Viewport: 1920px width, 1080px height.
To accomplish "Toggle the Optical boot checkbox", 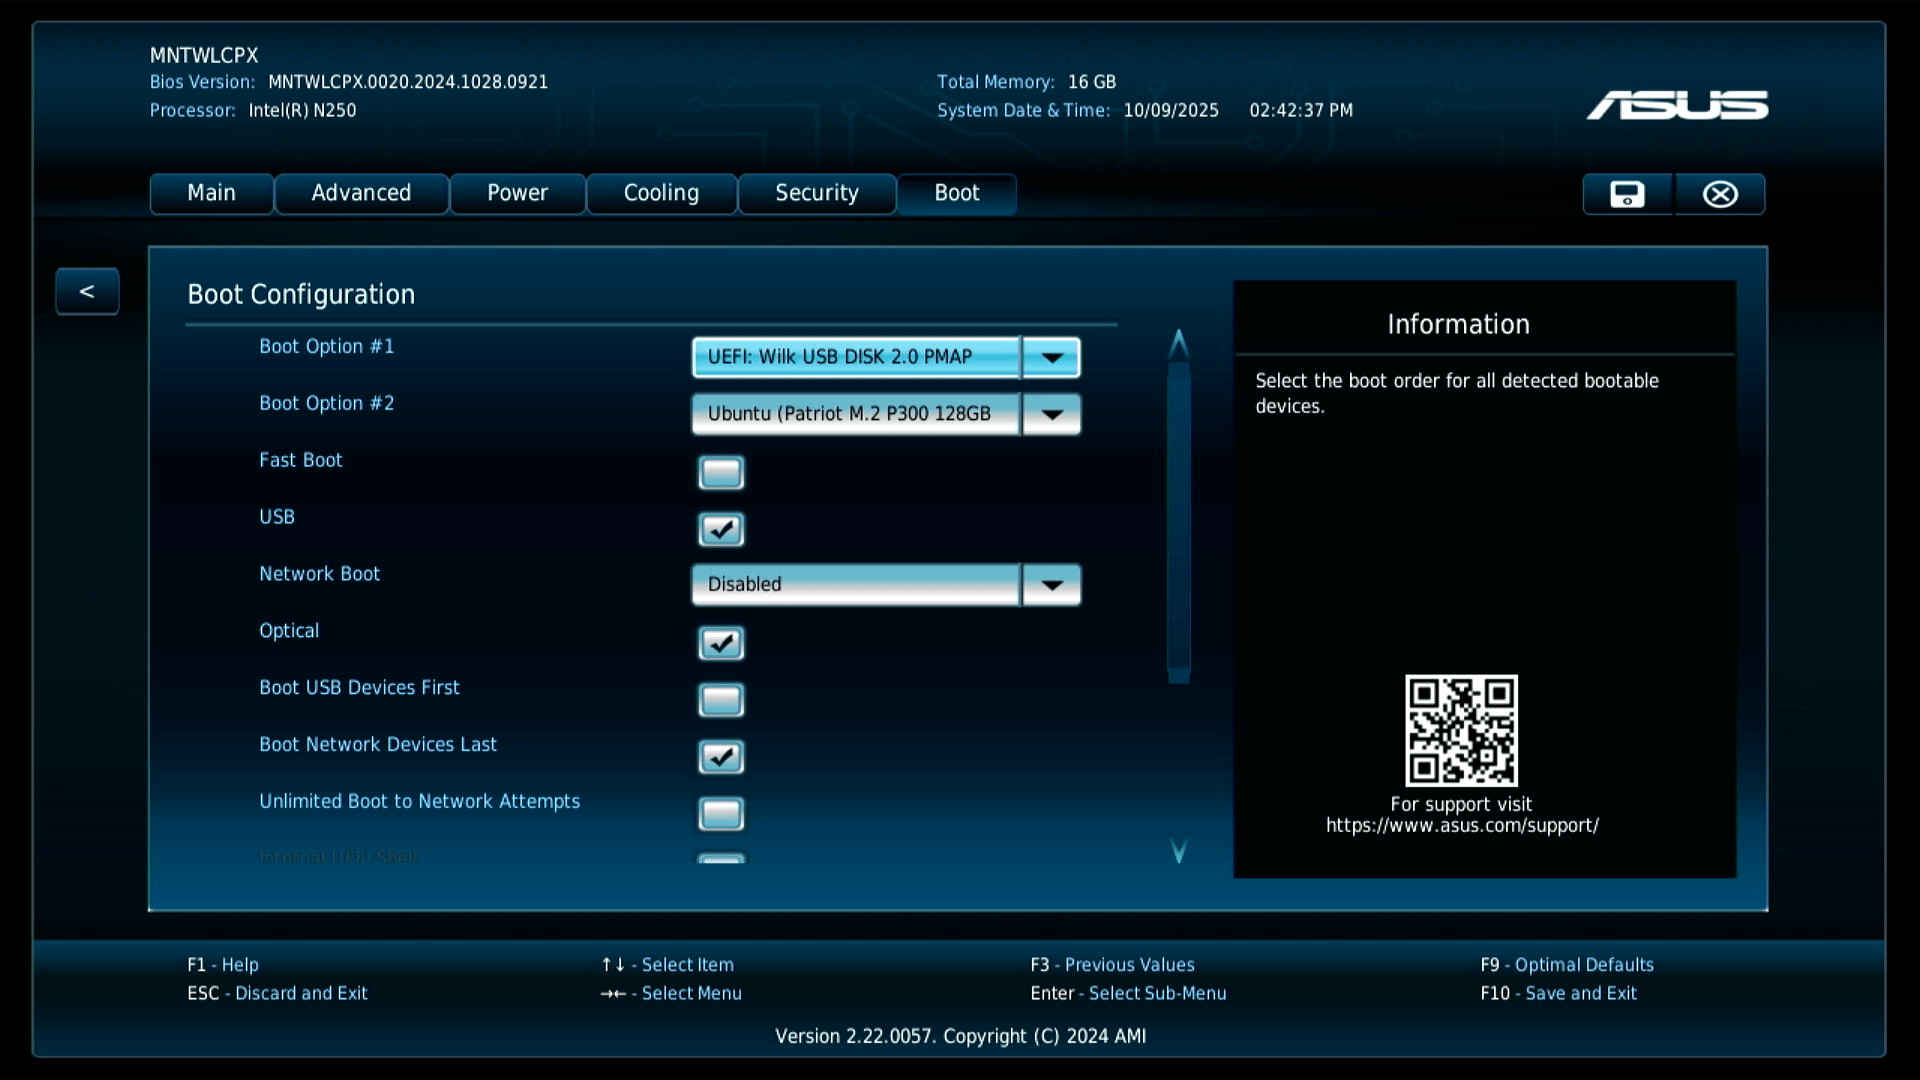I will (x=721, y=643).
